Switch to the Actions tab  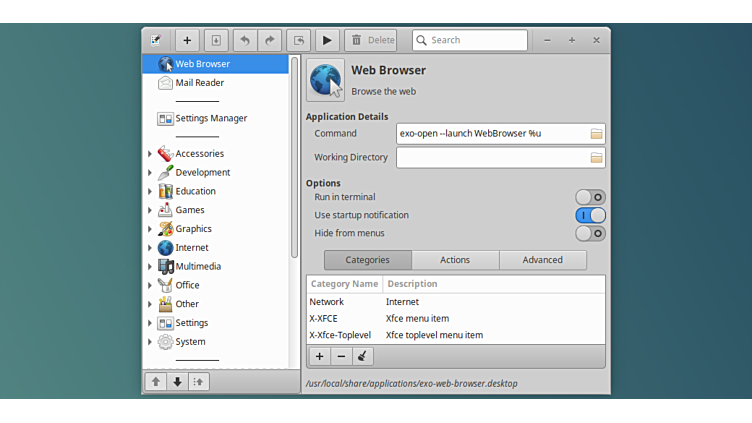455,260
